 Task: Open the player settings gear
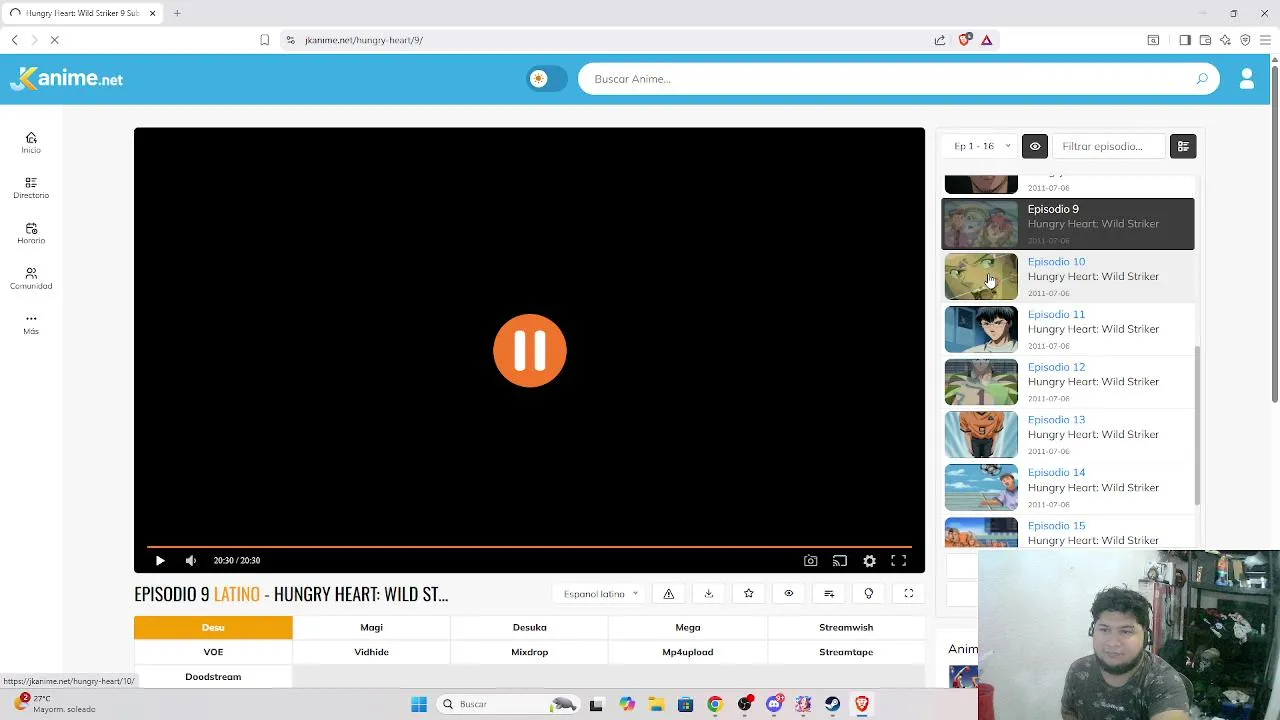click(x=870, y=561)
